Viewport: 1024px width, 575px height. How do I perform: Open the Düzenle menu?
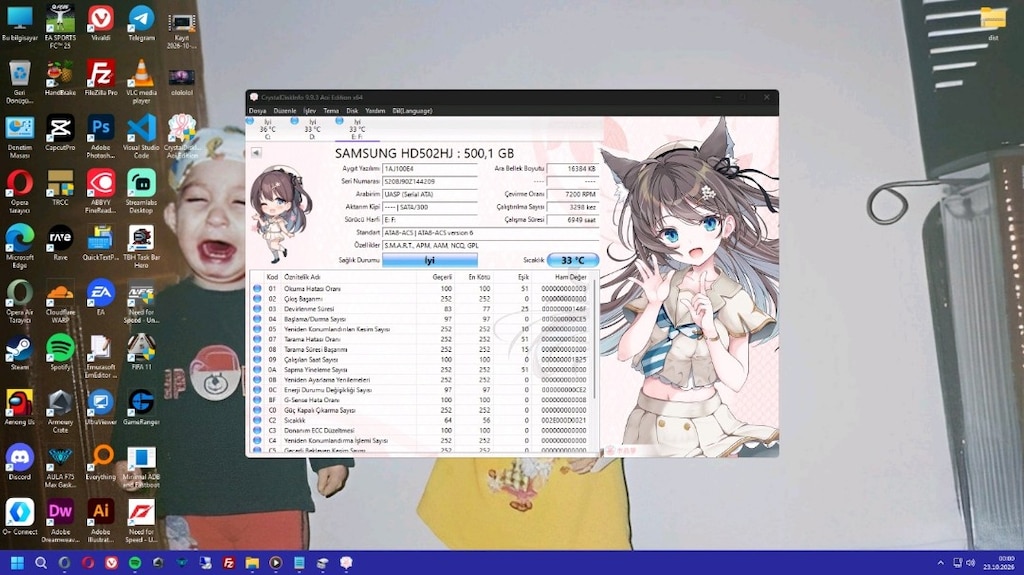285,111
